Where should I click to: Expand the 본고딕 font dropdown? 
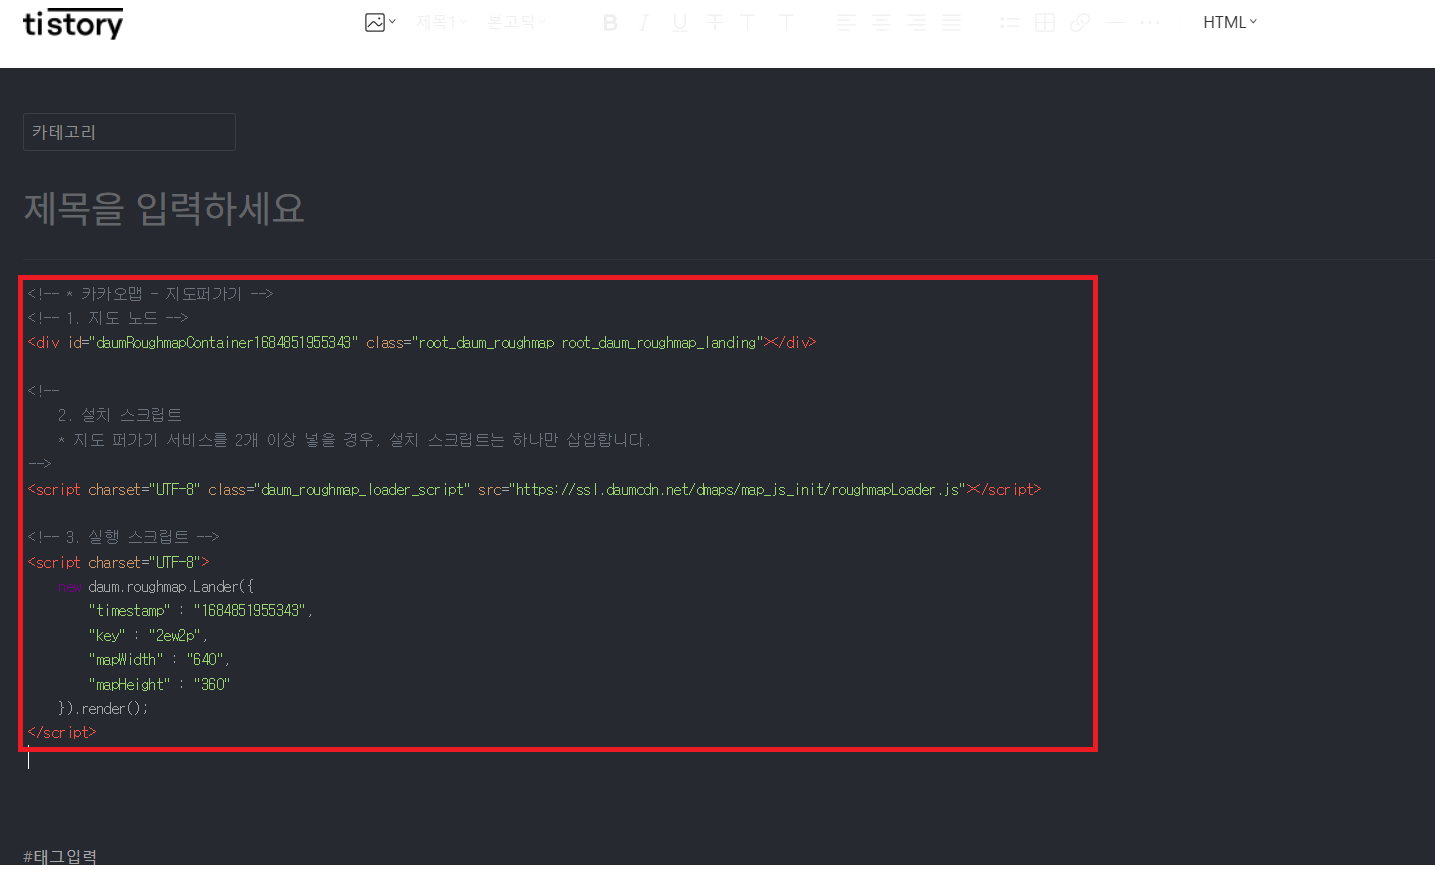(516, 22)
